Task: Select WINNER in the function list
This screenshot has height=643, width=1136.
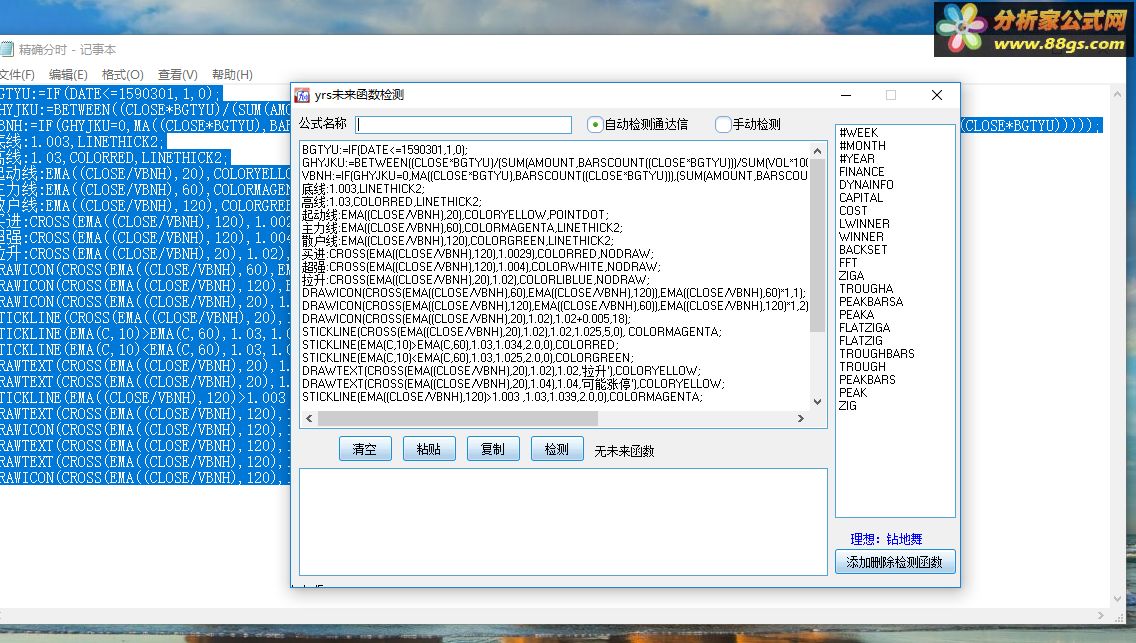Action: 861,237
